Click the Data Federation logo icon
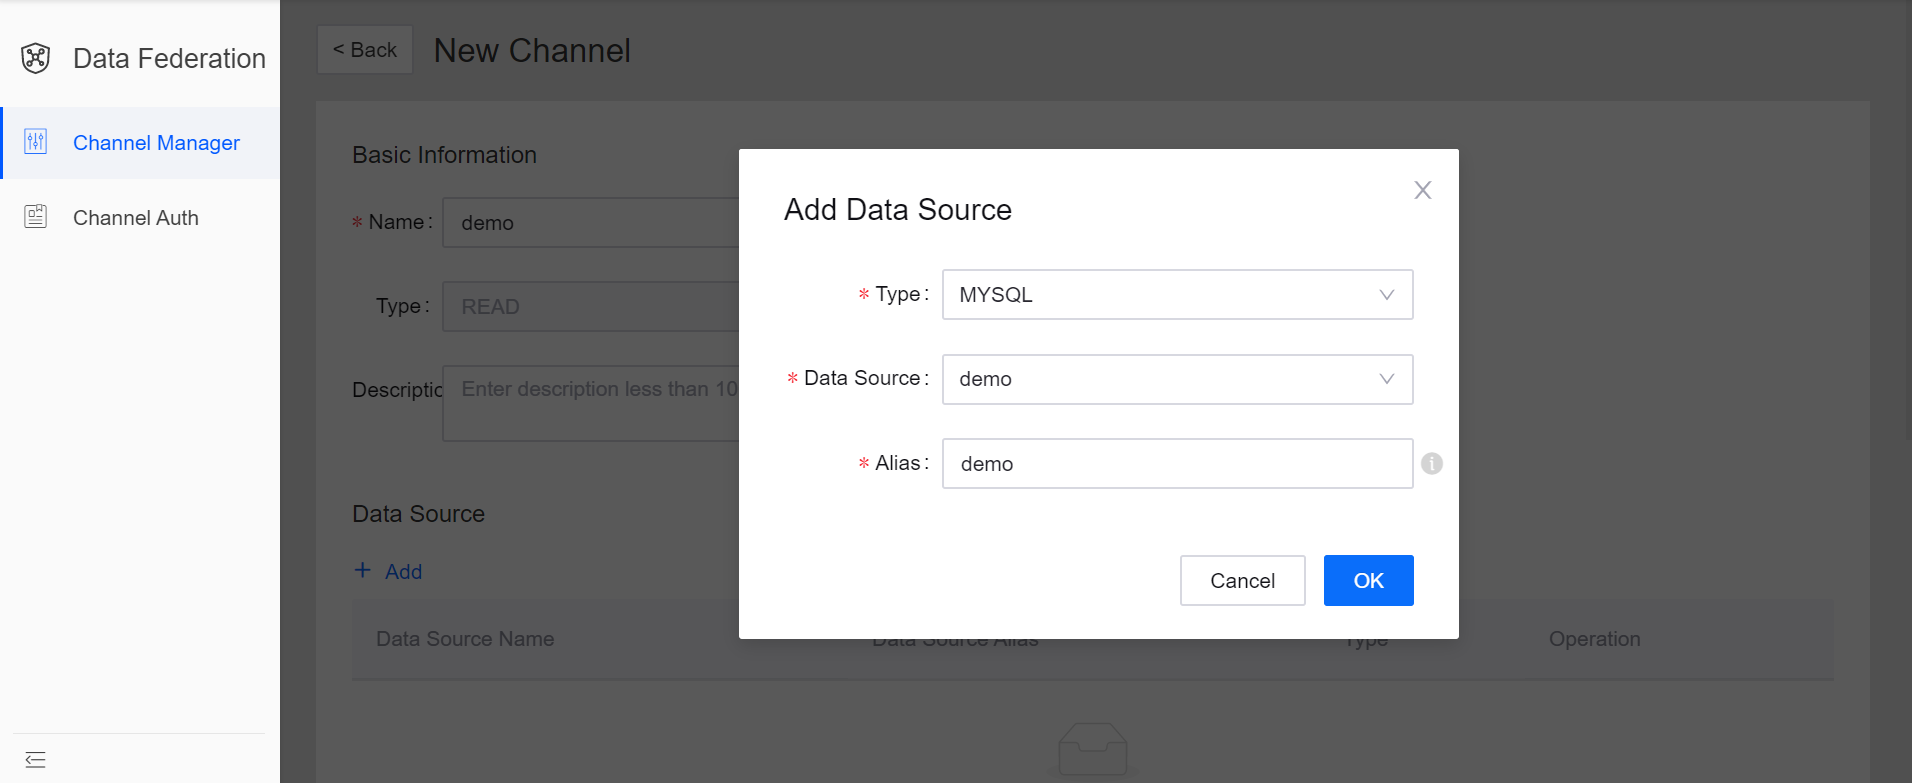Screen dimensions: 1912x783 coord(36,58)
